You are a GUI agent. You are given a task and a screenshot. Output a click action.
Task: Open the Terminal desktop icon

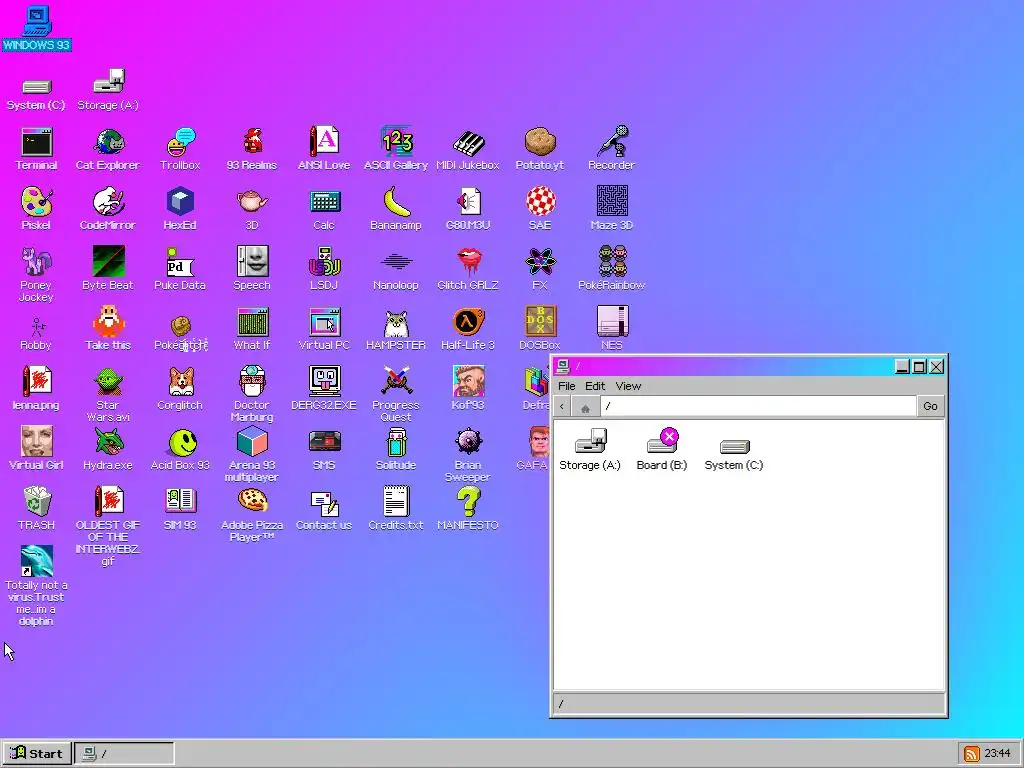coord(37,149)
